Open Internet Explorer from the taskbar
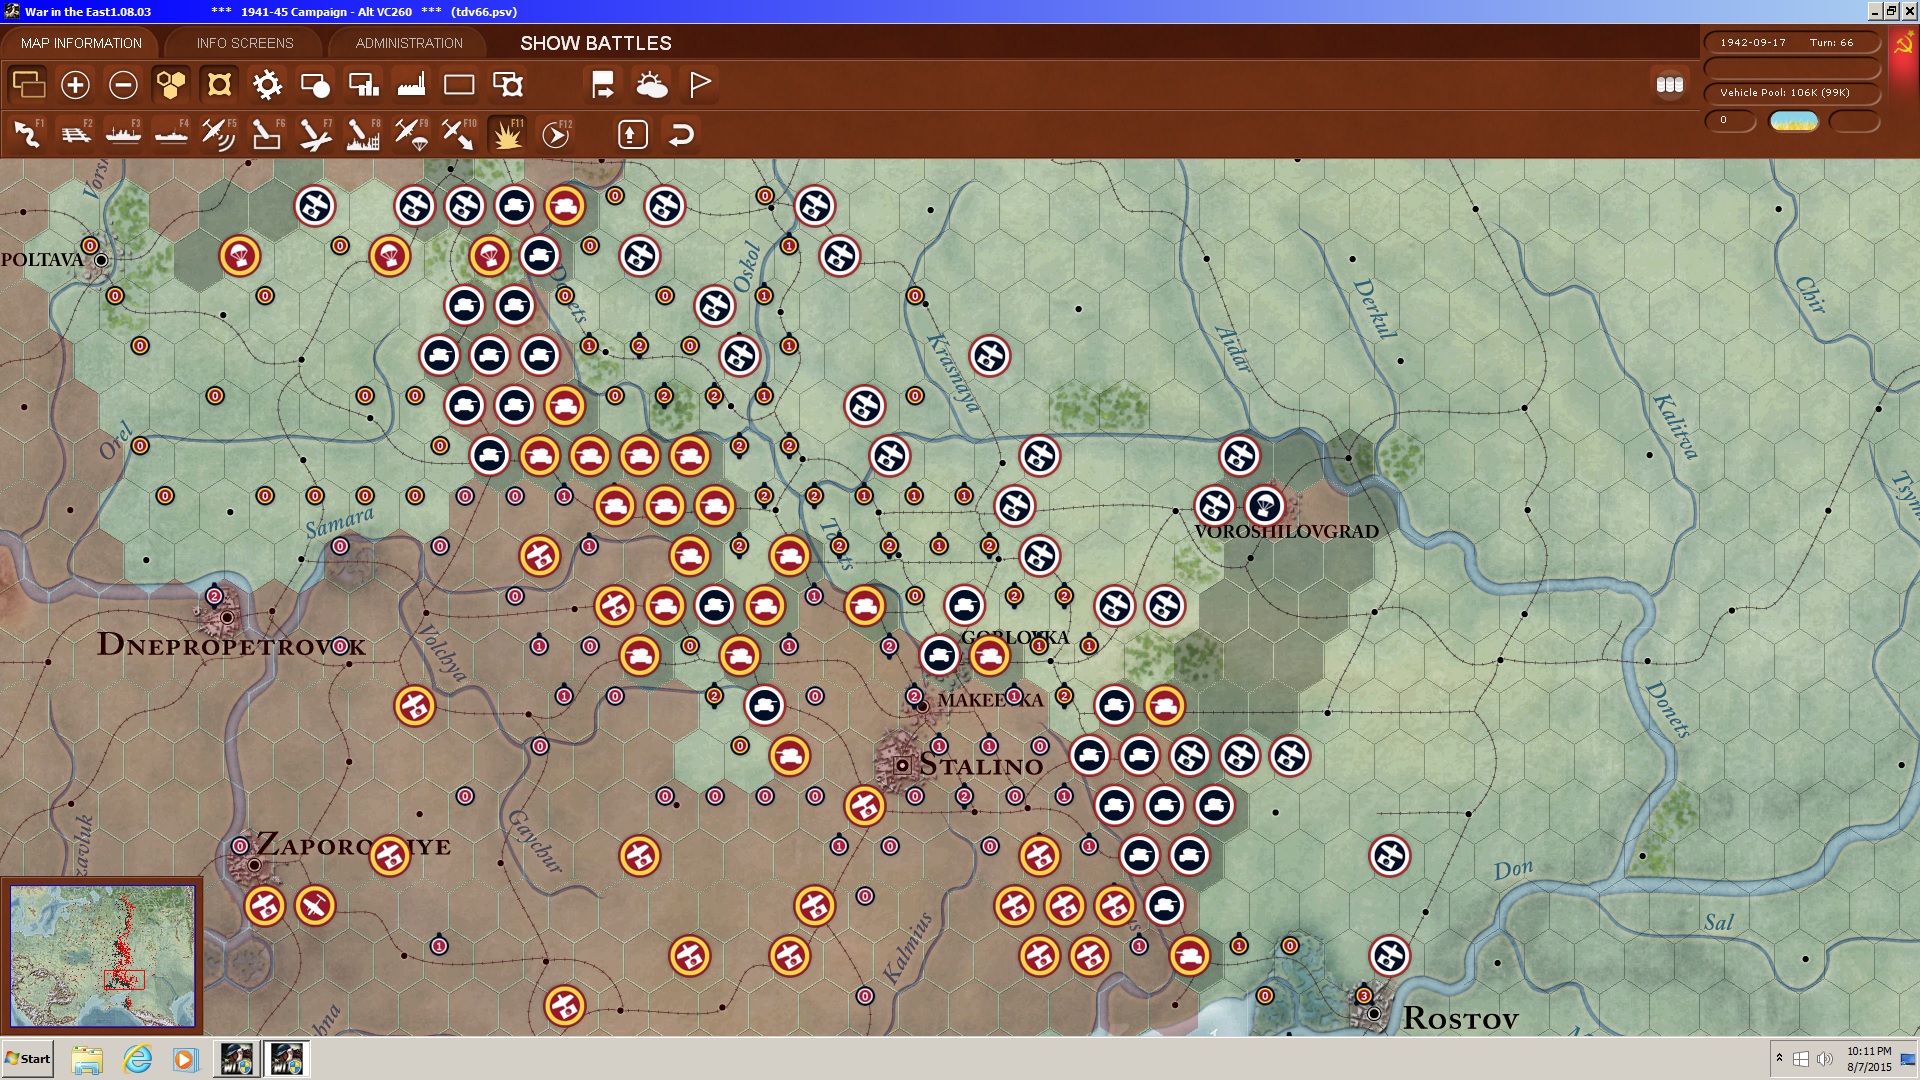1920x1080 pixels. pyautogui.click(x=137, y=1059)
